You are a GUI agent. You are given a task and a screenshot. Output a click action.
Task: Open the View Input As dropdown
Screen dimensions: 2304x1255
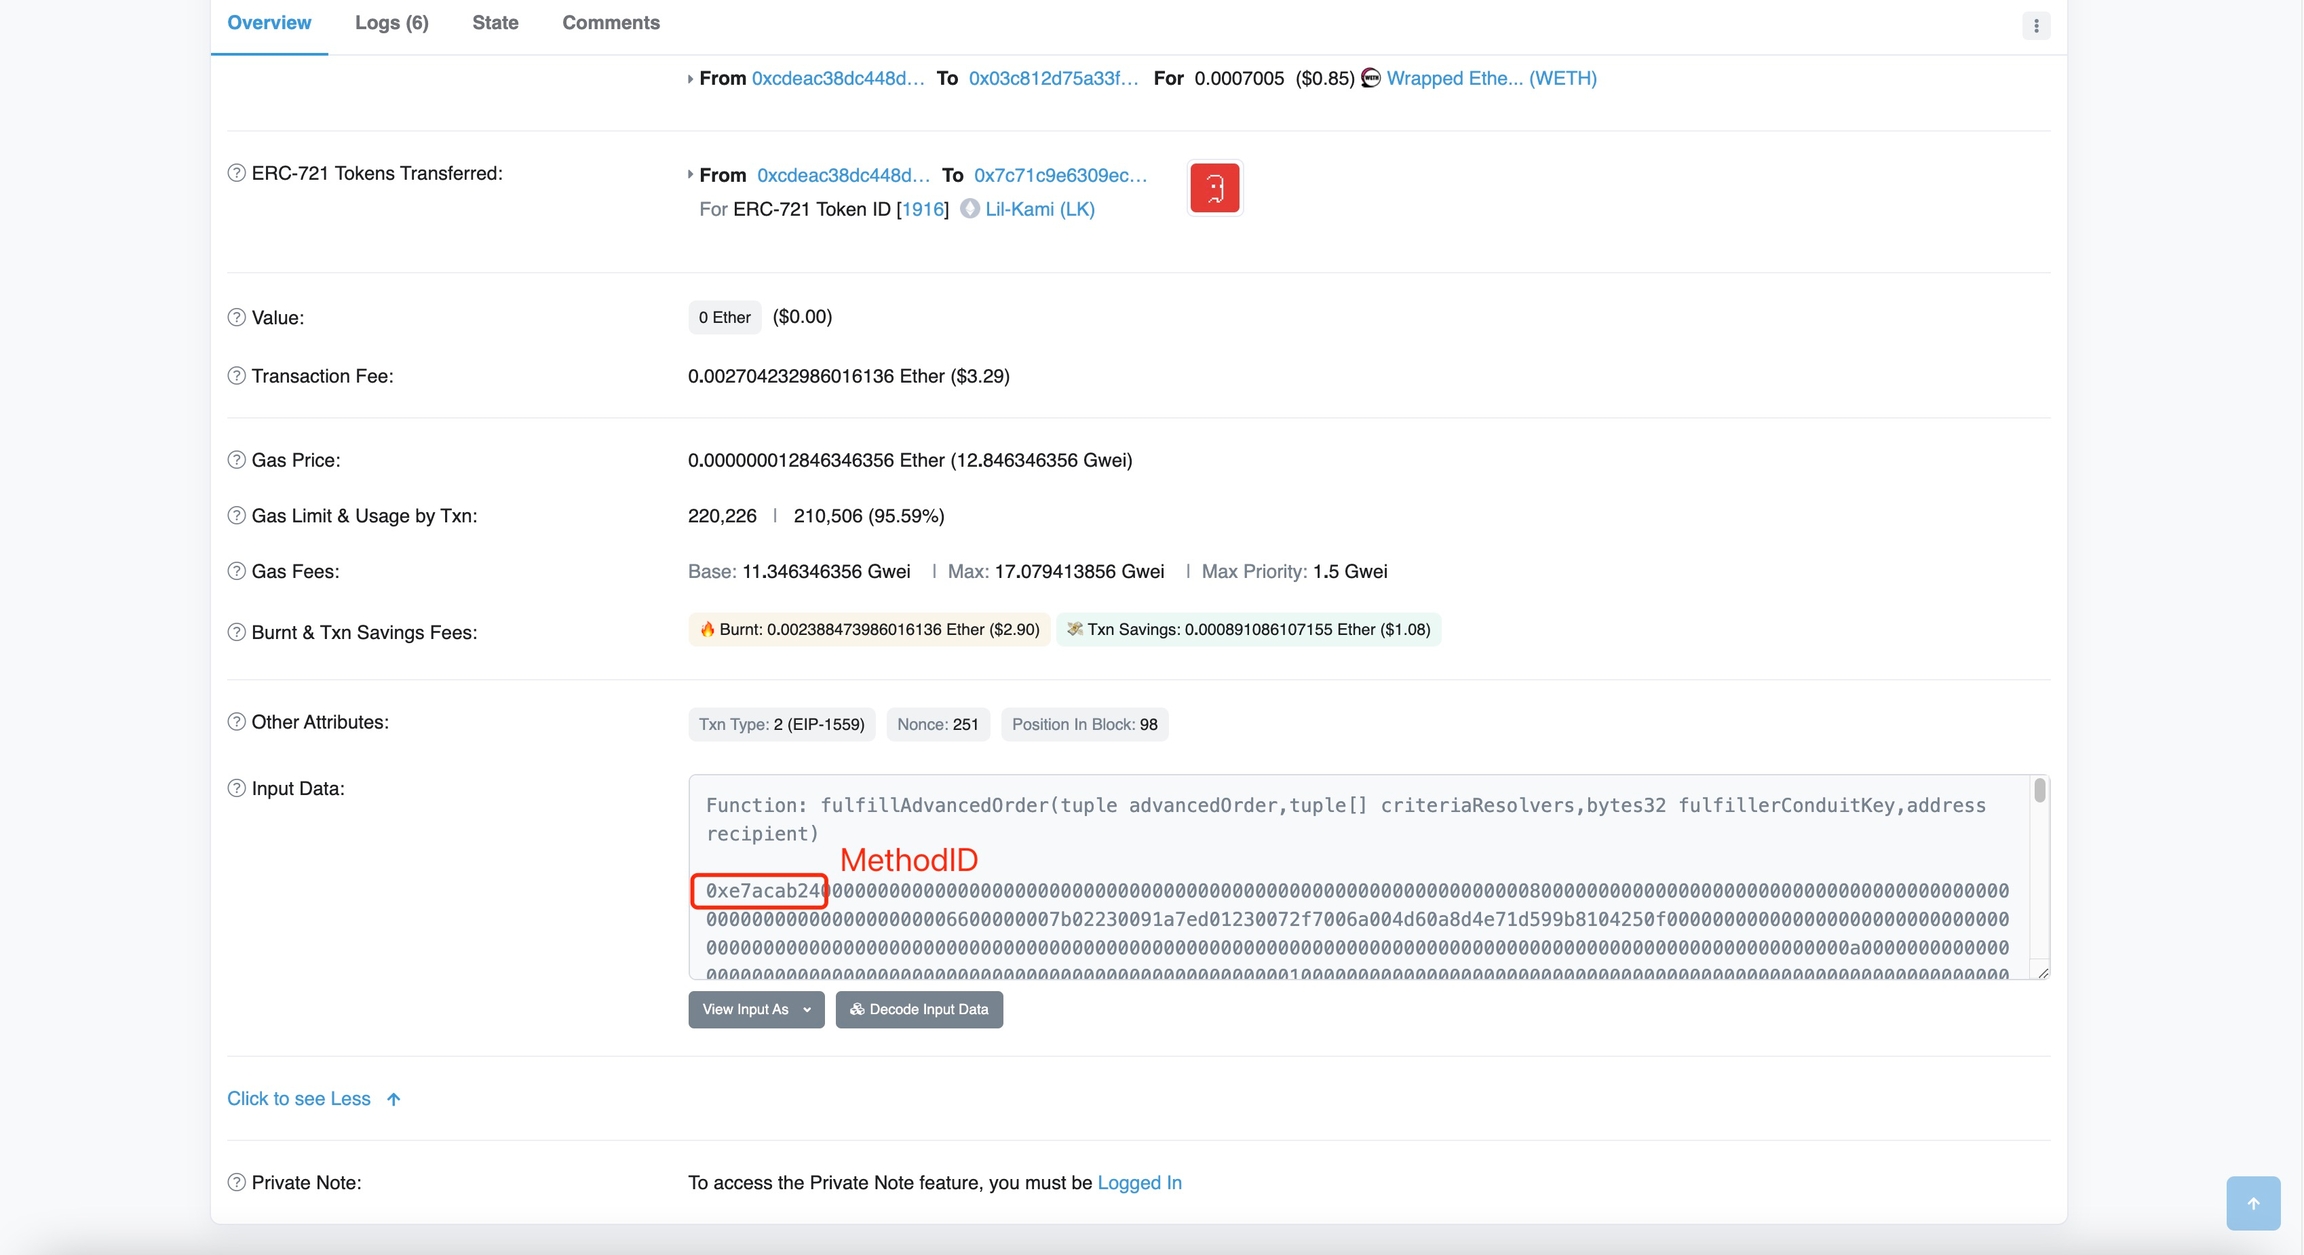tap(755, 1009)
